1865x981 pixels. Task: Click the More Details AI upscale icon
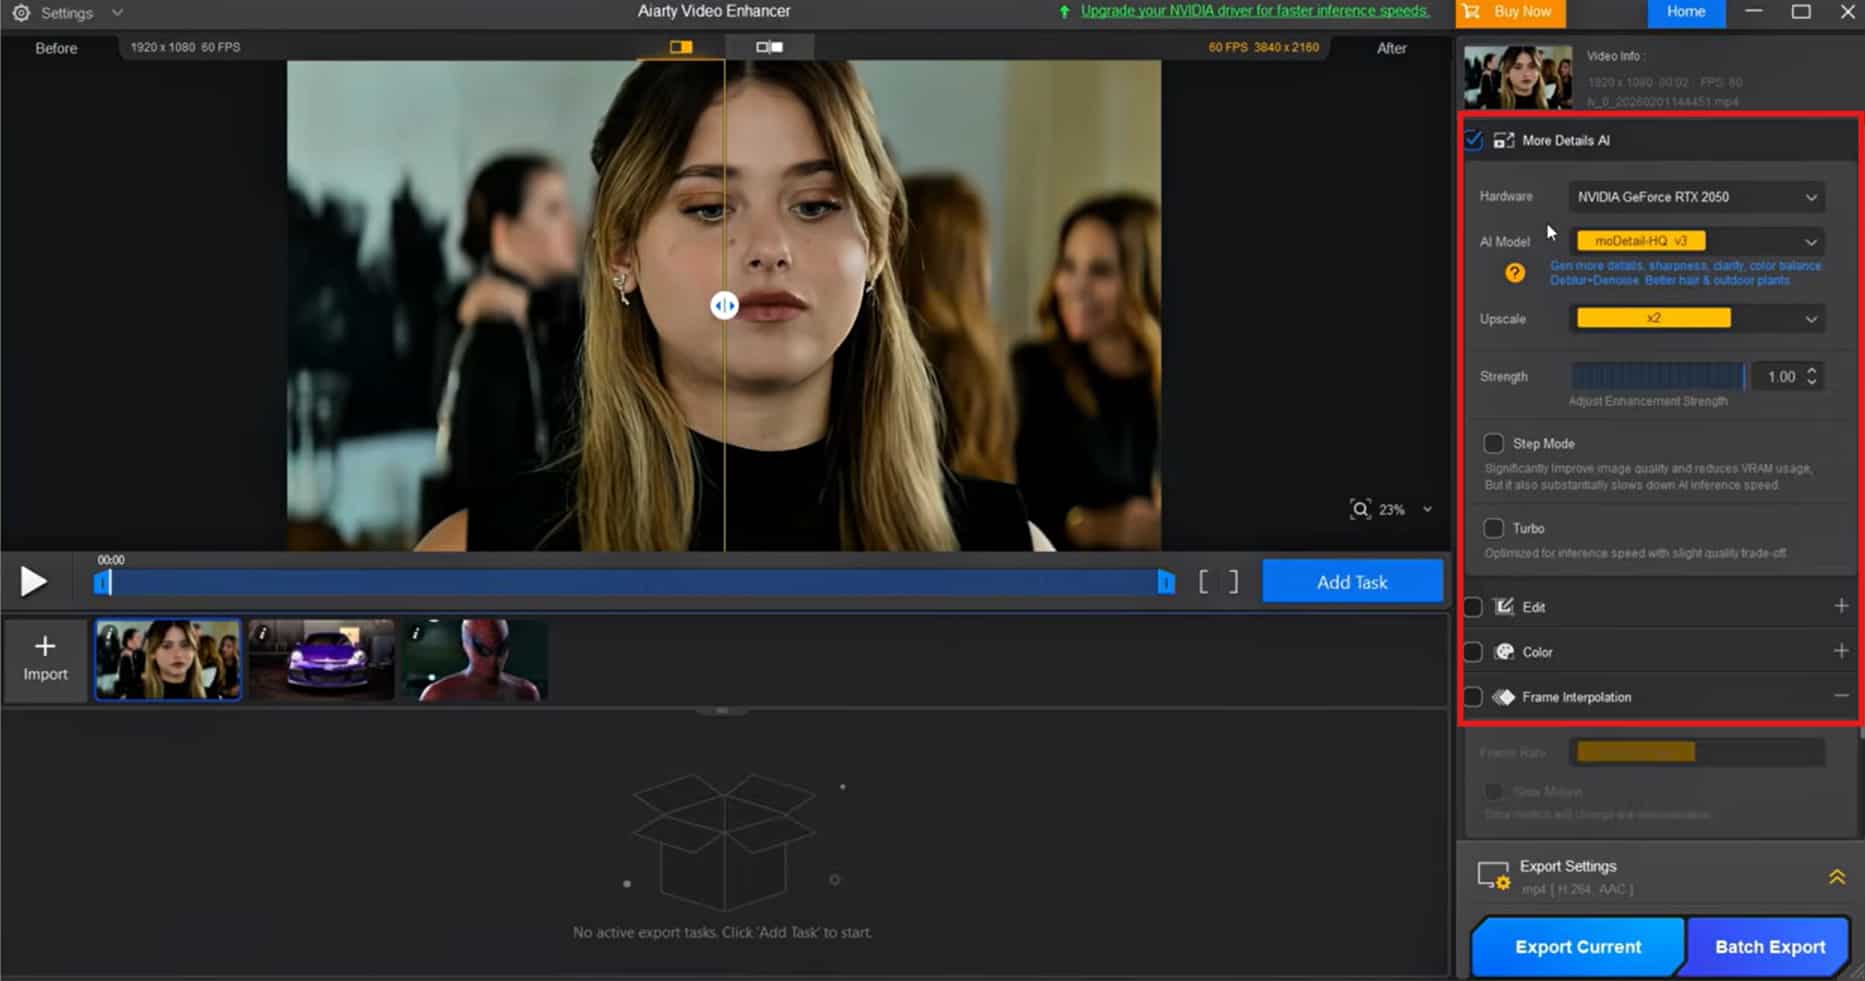(1504, 140)
